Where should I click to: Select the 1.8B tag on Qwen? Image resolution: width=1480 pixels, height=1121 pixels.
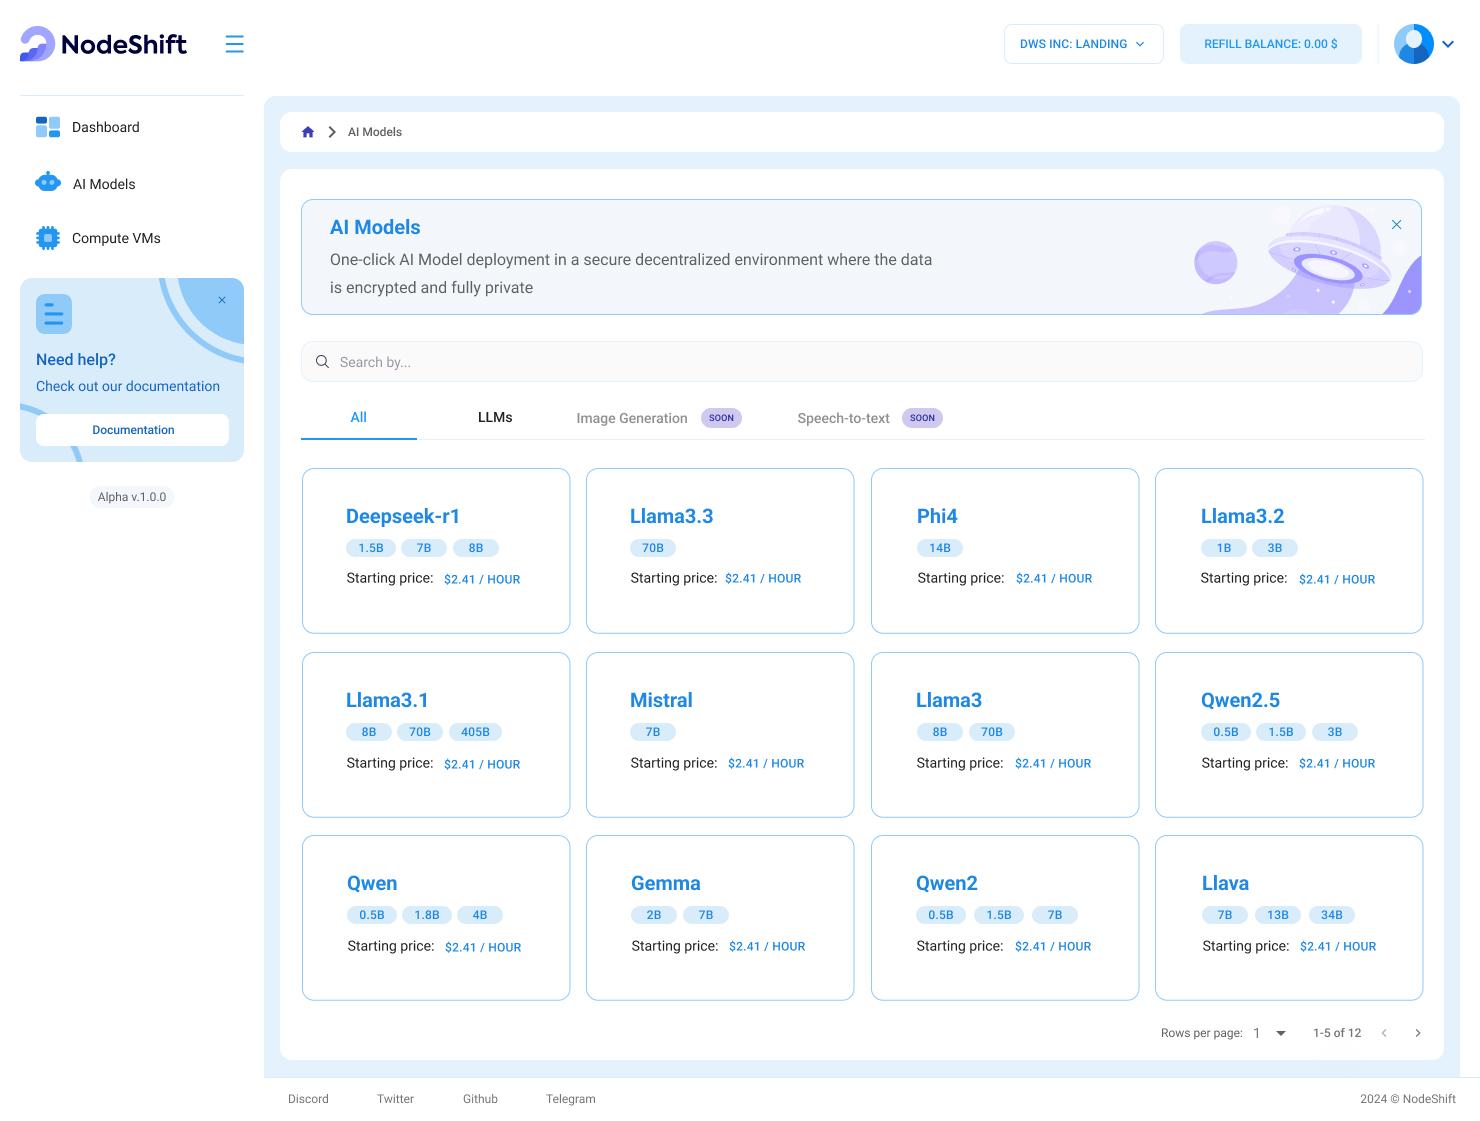pos(427,915)
